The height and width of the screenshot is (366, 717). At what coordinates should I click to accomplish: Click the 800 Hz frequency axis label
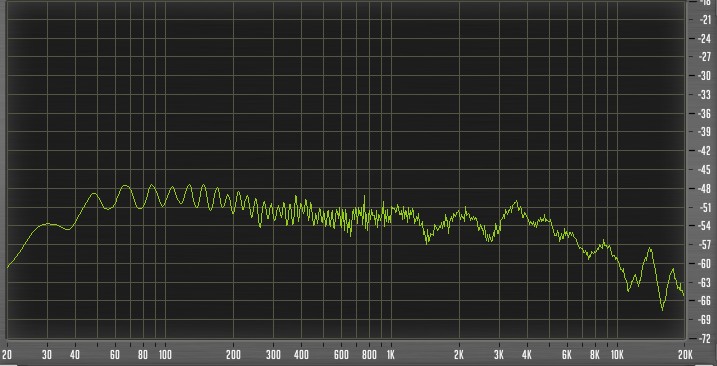tap(369, 355)
